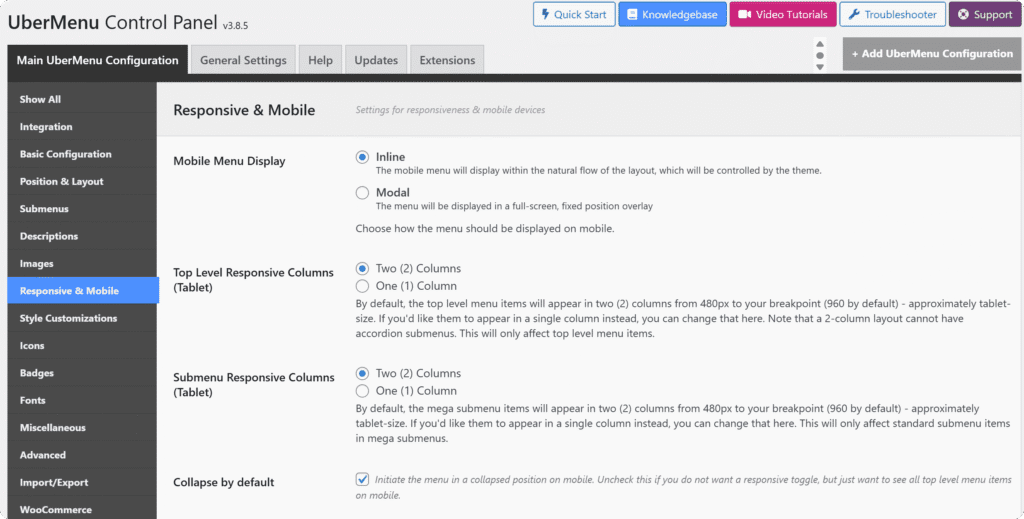Screen dimensions: 1024x519
Task: Click the lifesaver Support icon
Action: tap(963, 14)
